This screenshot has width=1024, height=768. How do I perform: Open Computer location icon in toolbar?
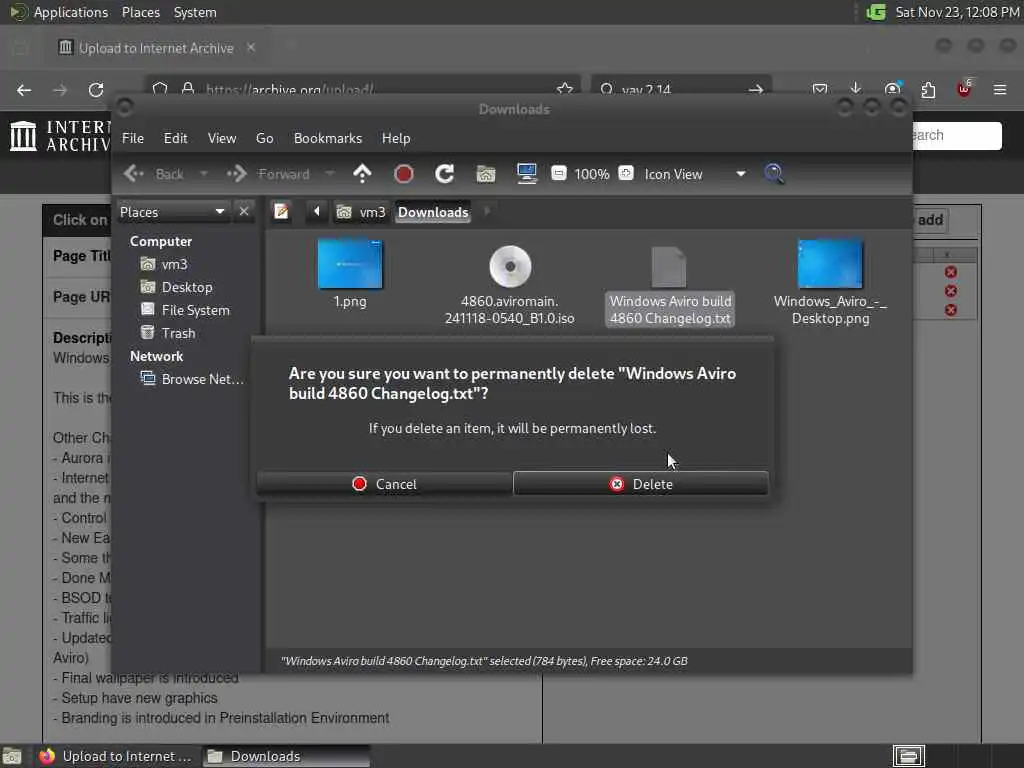tap(526, 174)
